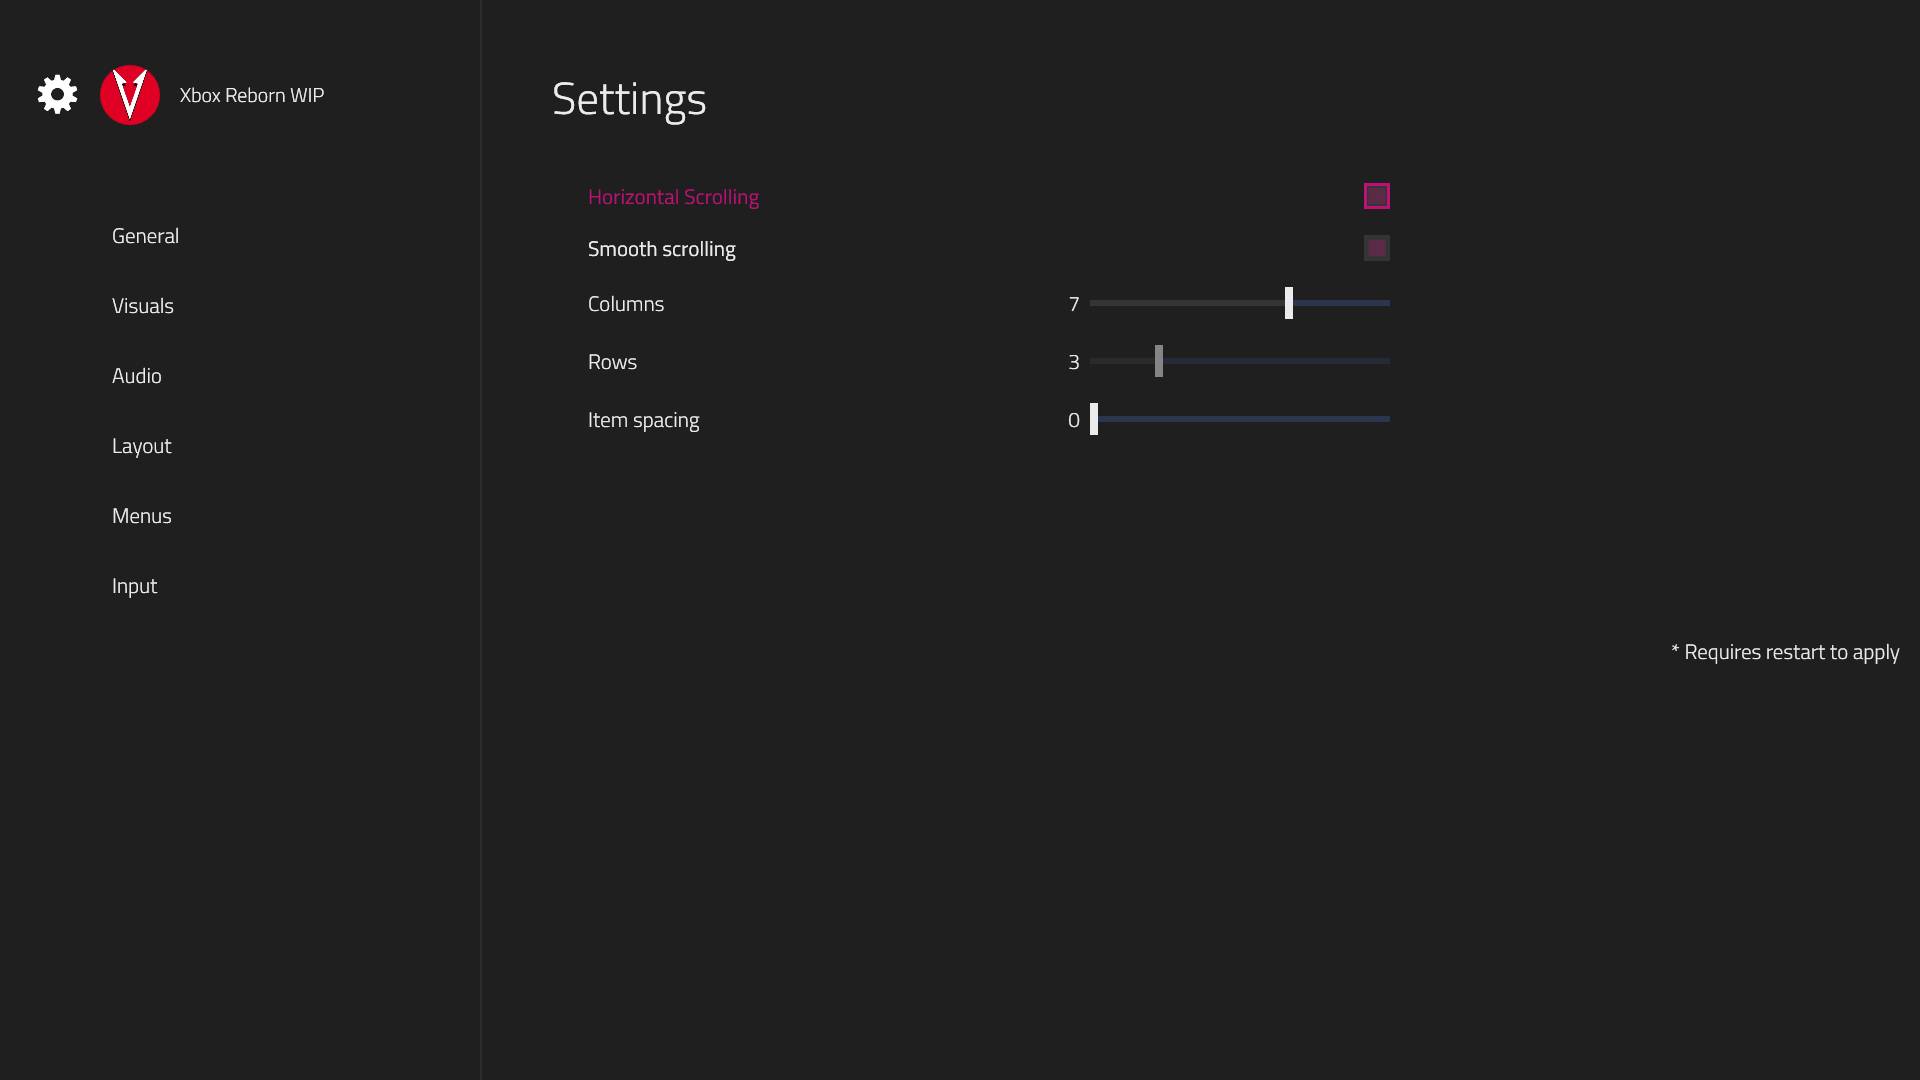
Task: Toggle the Horizontal Scrolling checkbox
Action: [1376, 196]
